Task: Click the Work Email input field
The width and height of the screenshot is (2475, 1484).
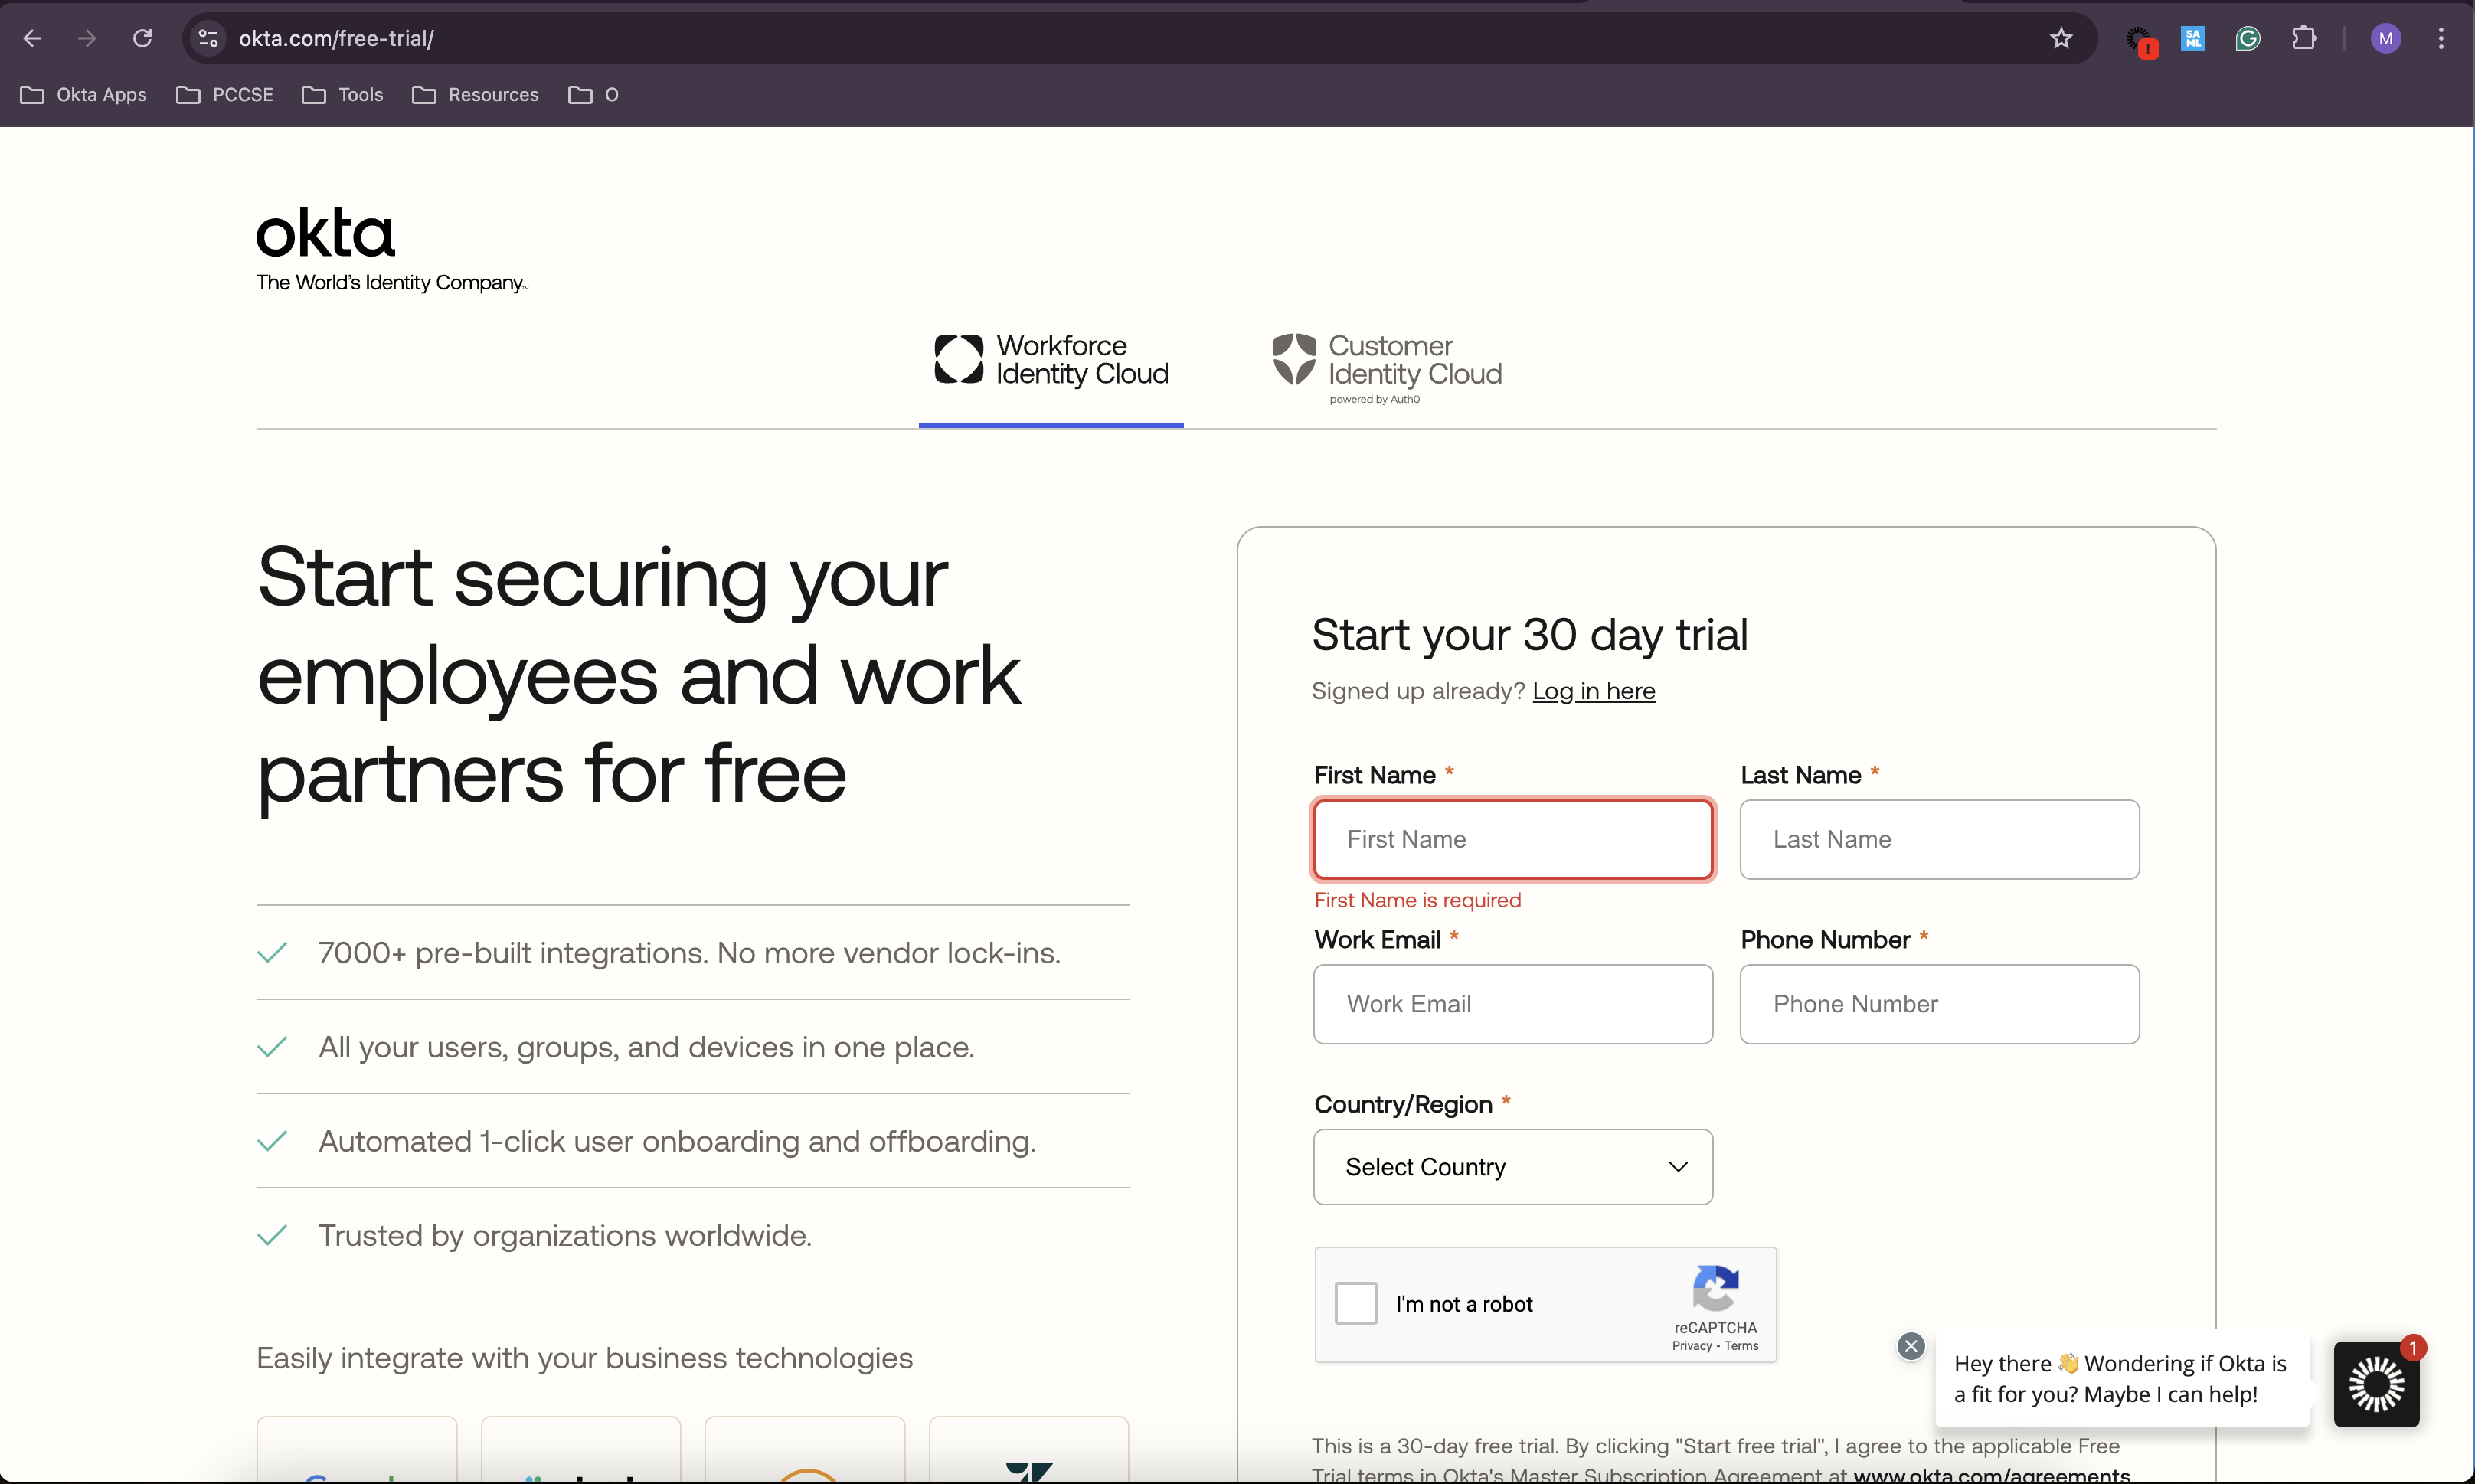Action: pyautogui.click(x=1512, y=1004)
